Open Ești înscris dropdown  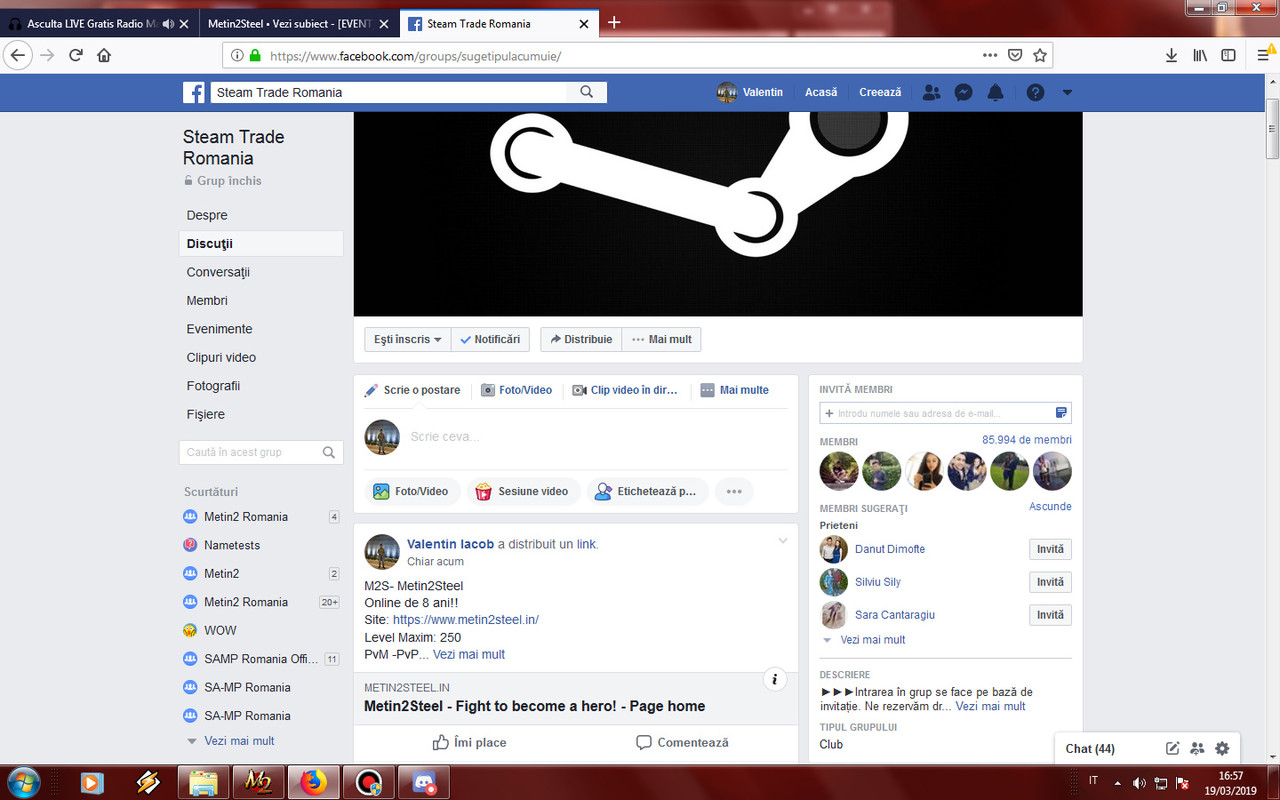[x=408, y=339]
